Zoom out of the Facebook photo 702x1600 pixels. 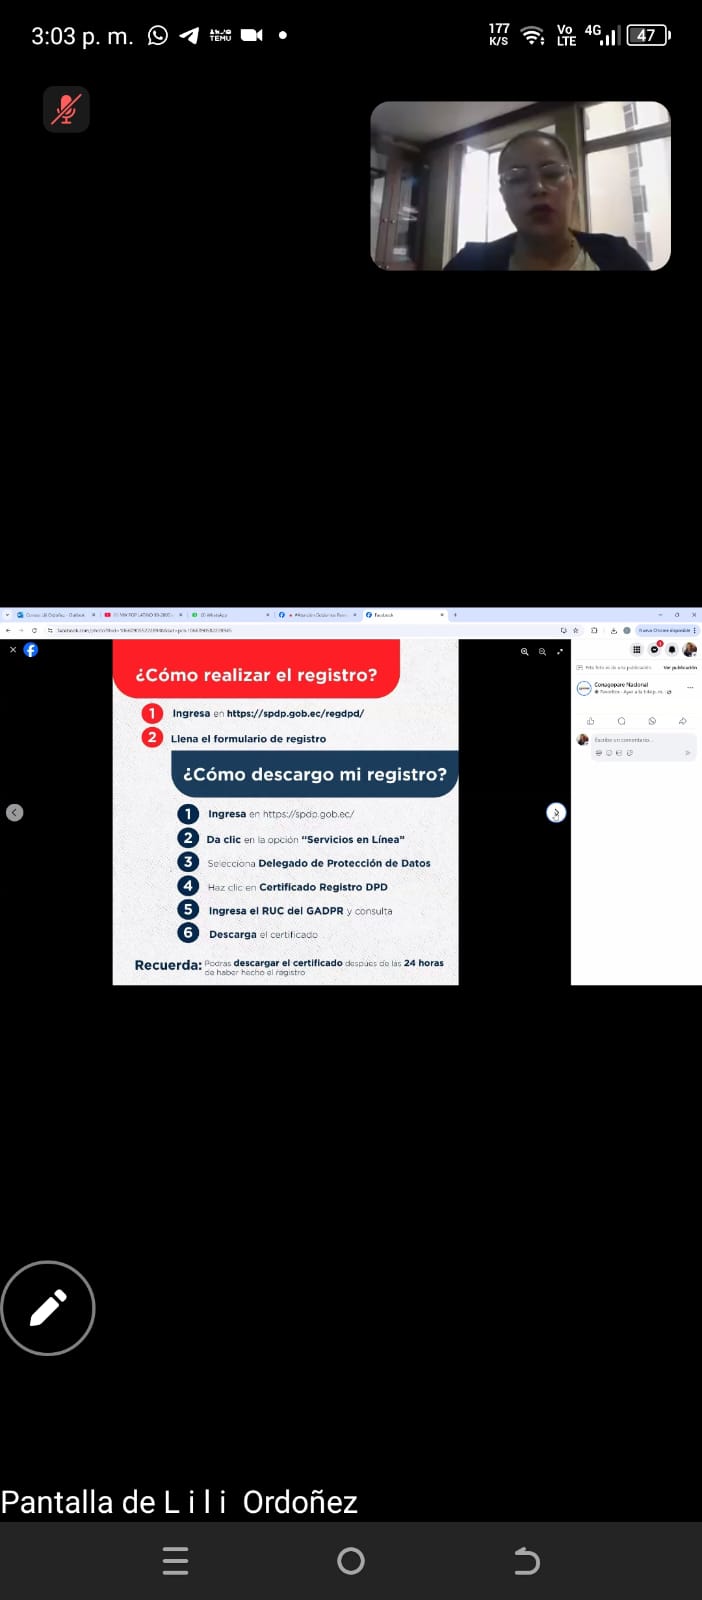click(x=542, y=651)
